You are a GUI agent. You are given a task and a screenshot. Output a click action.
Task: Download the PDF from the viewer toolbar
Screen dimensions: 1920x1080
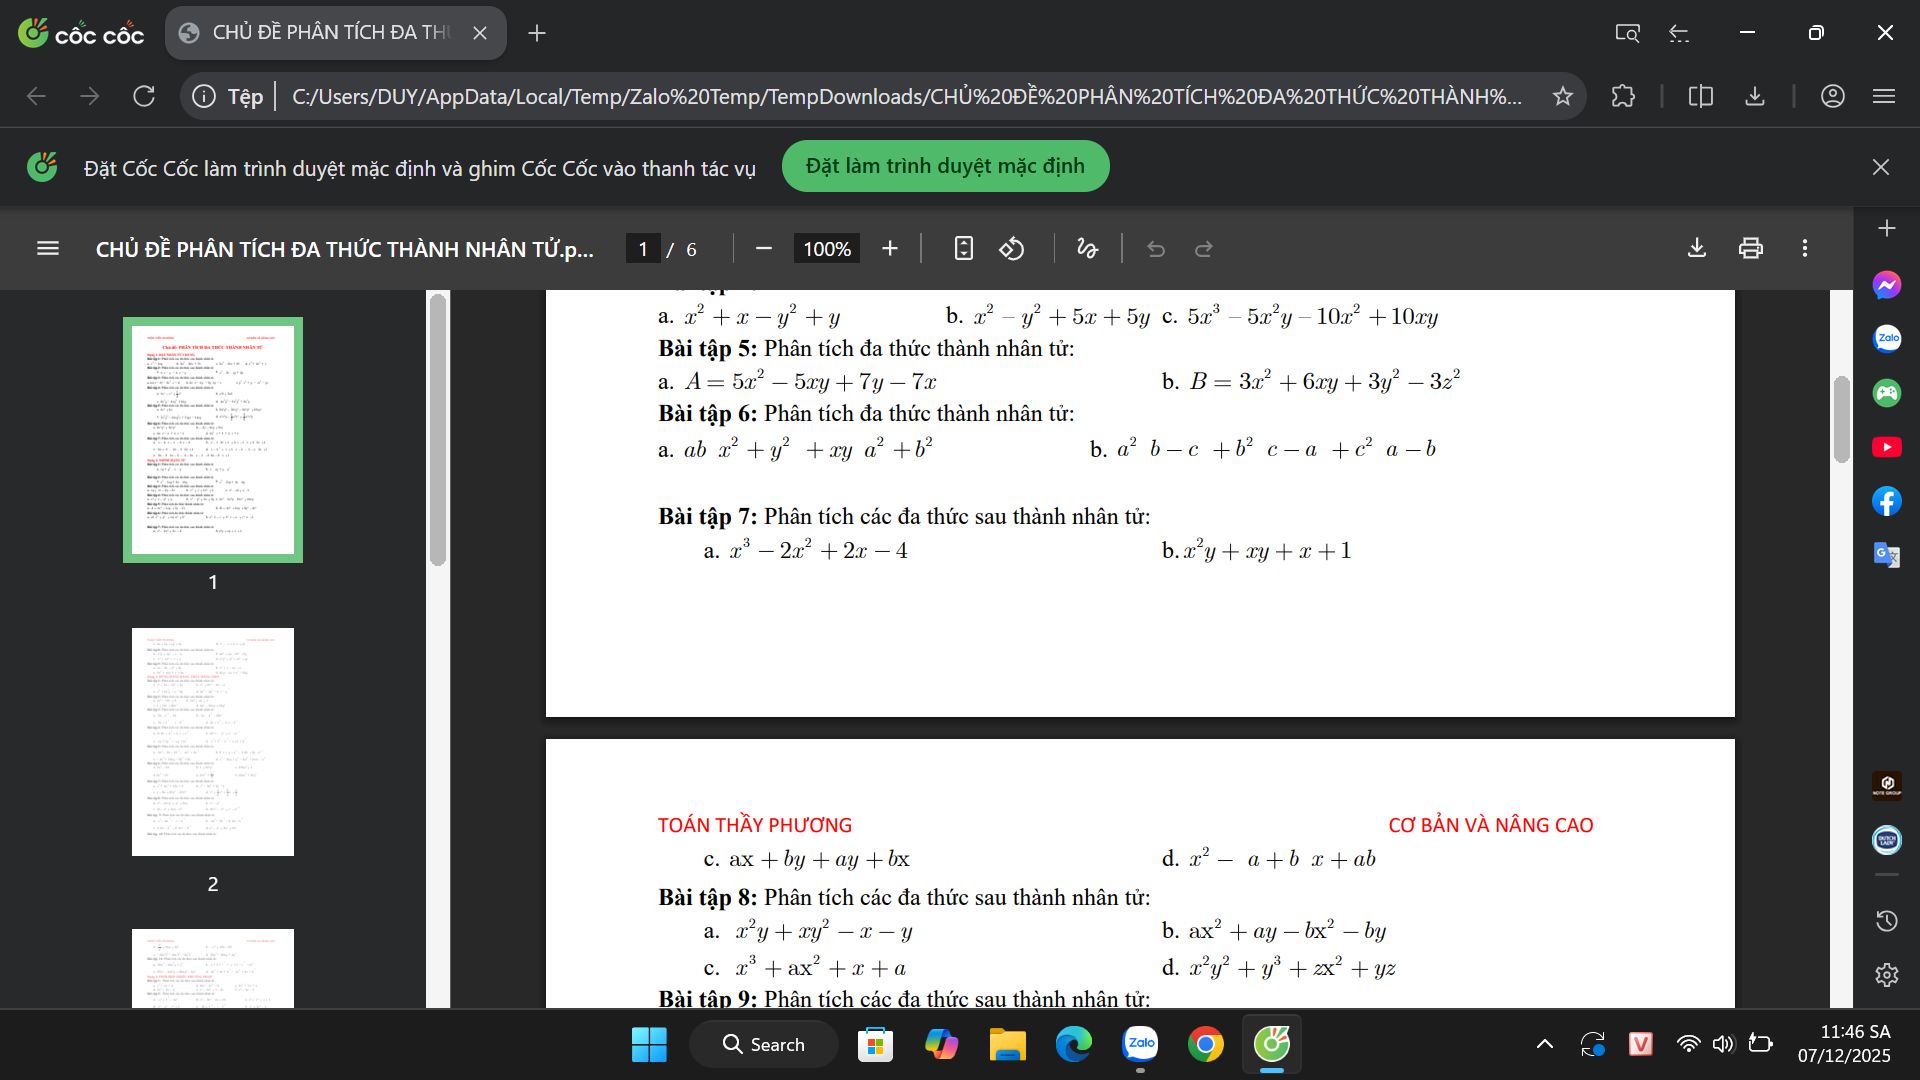tap(1697, 248)
